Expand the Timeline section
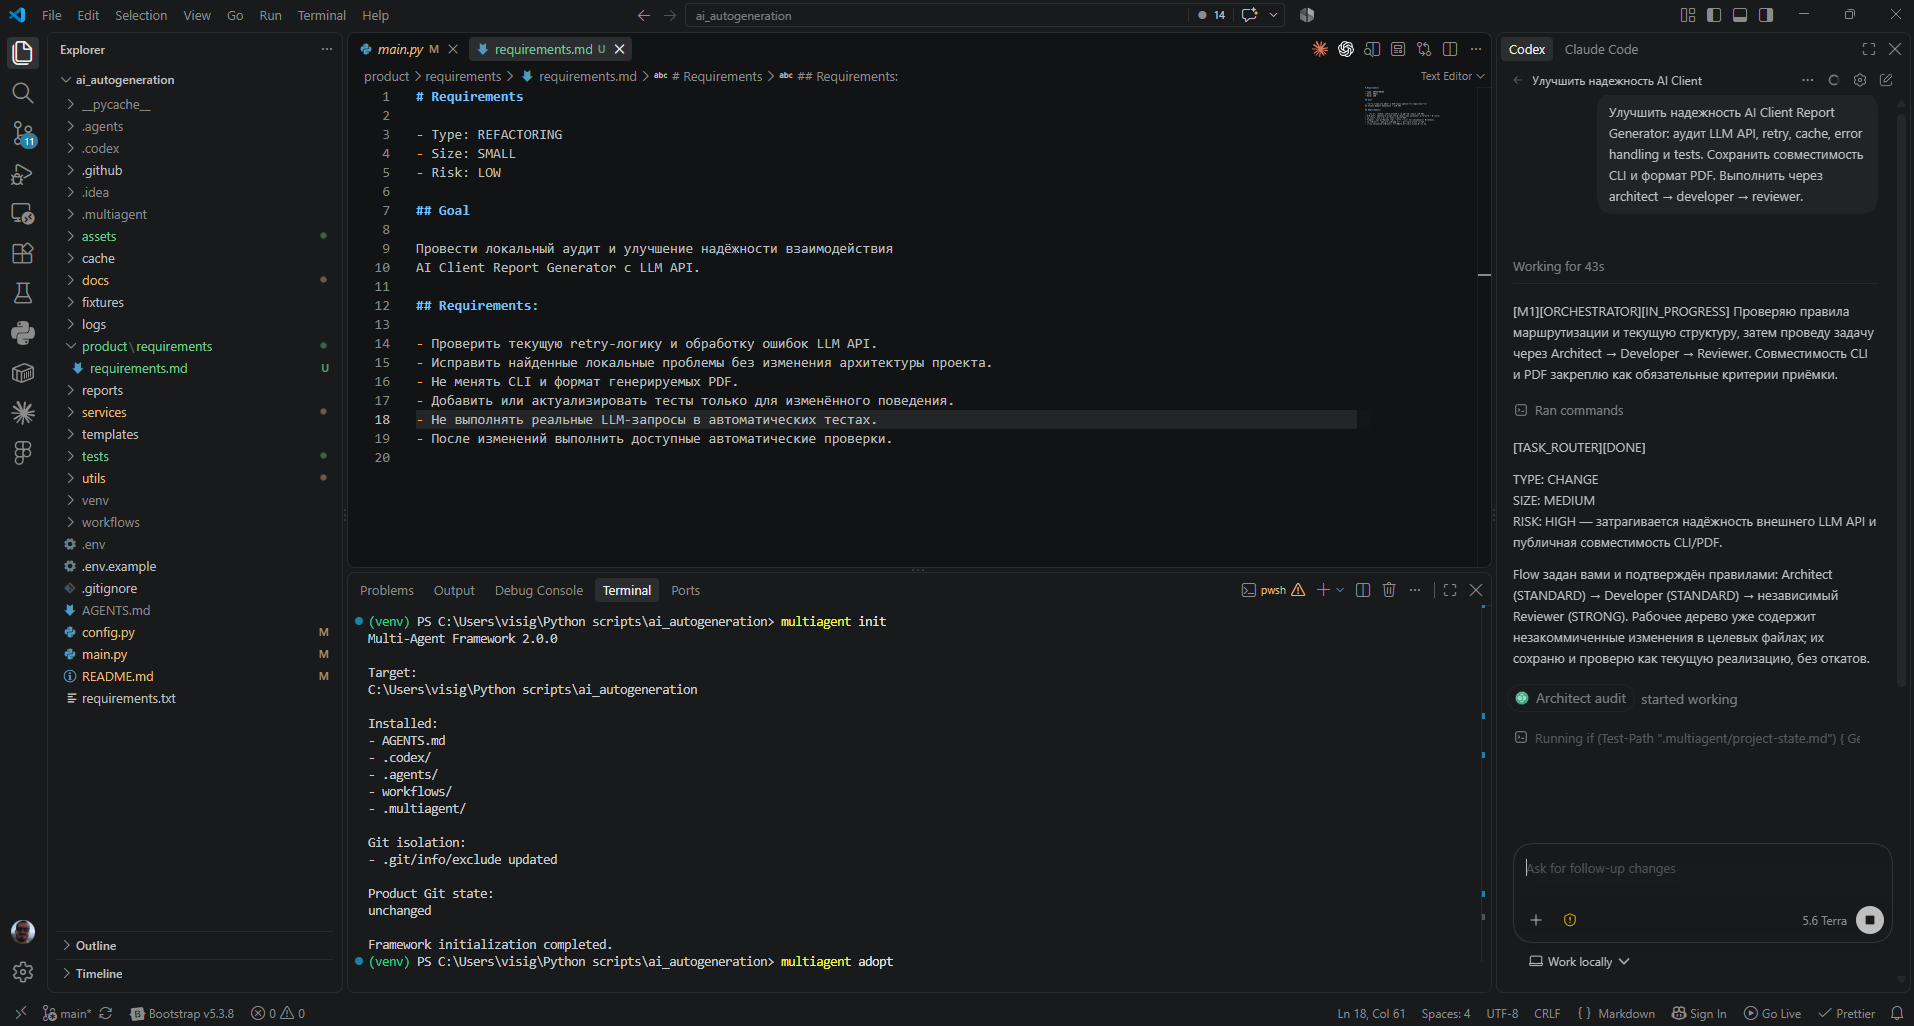1914x1026 pixels. coord(99,973)
